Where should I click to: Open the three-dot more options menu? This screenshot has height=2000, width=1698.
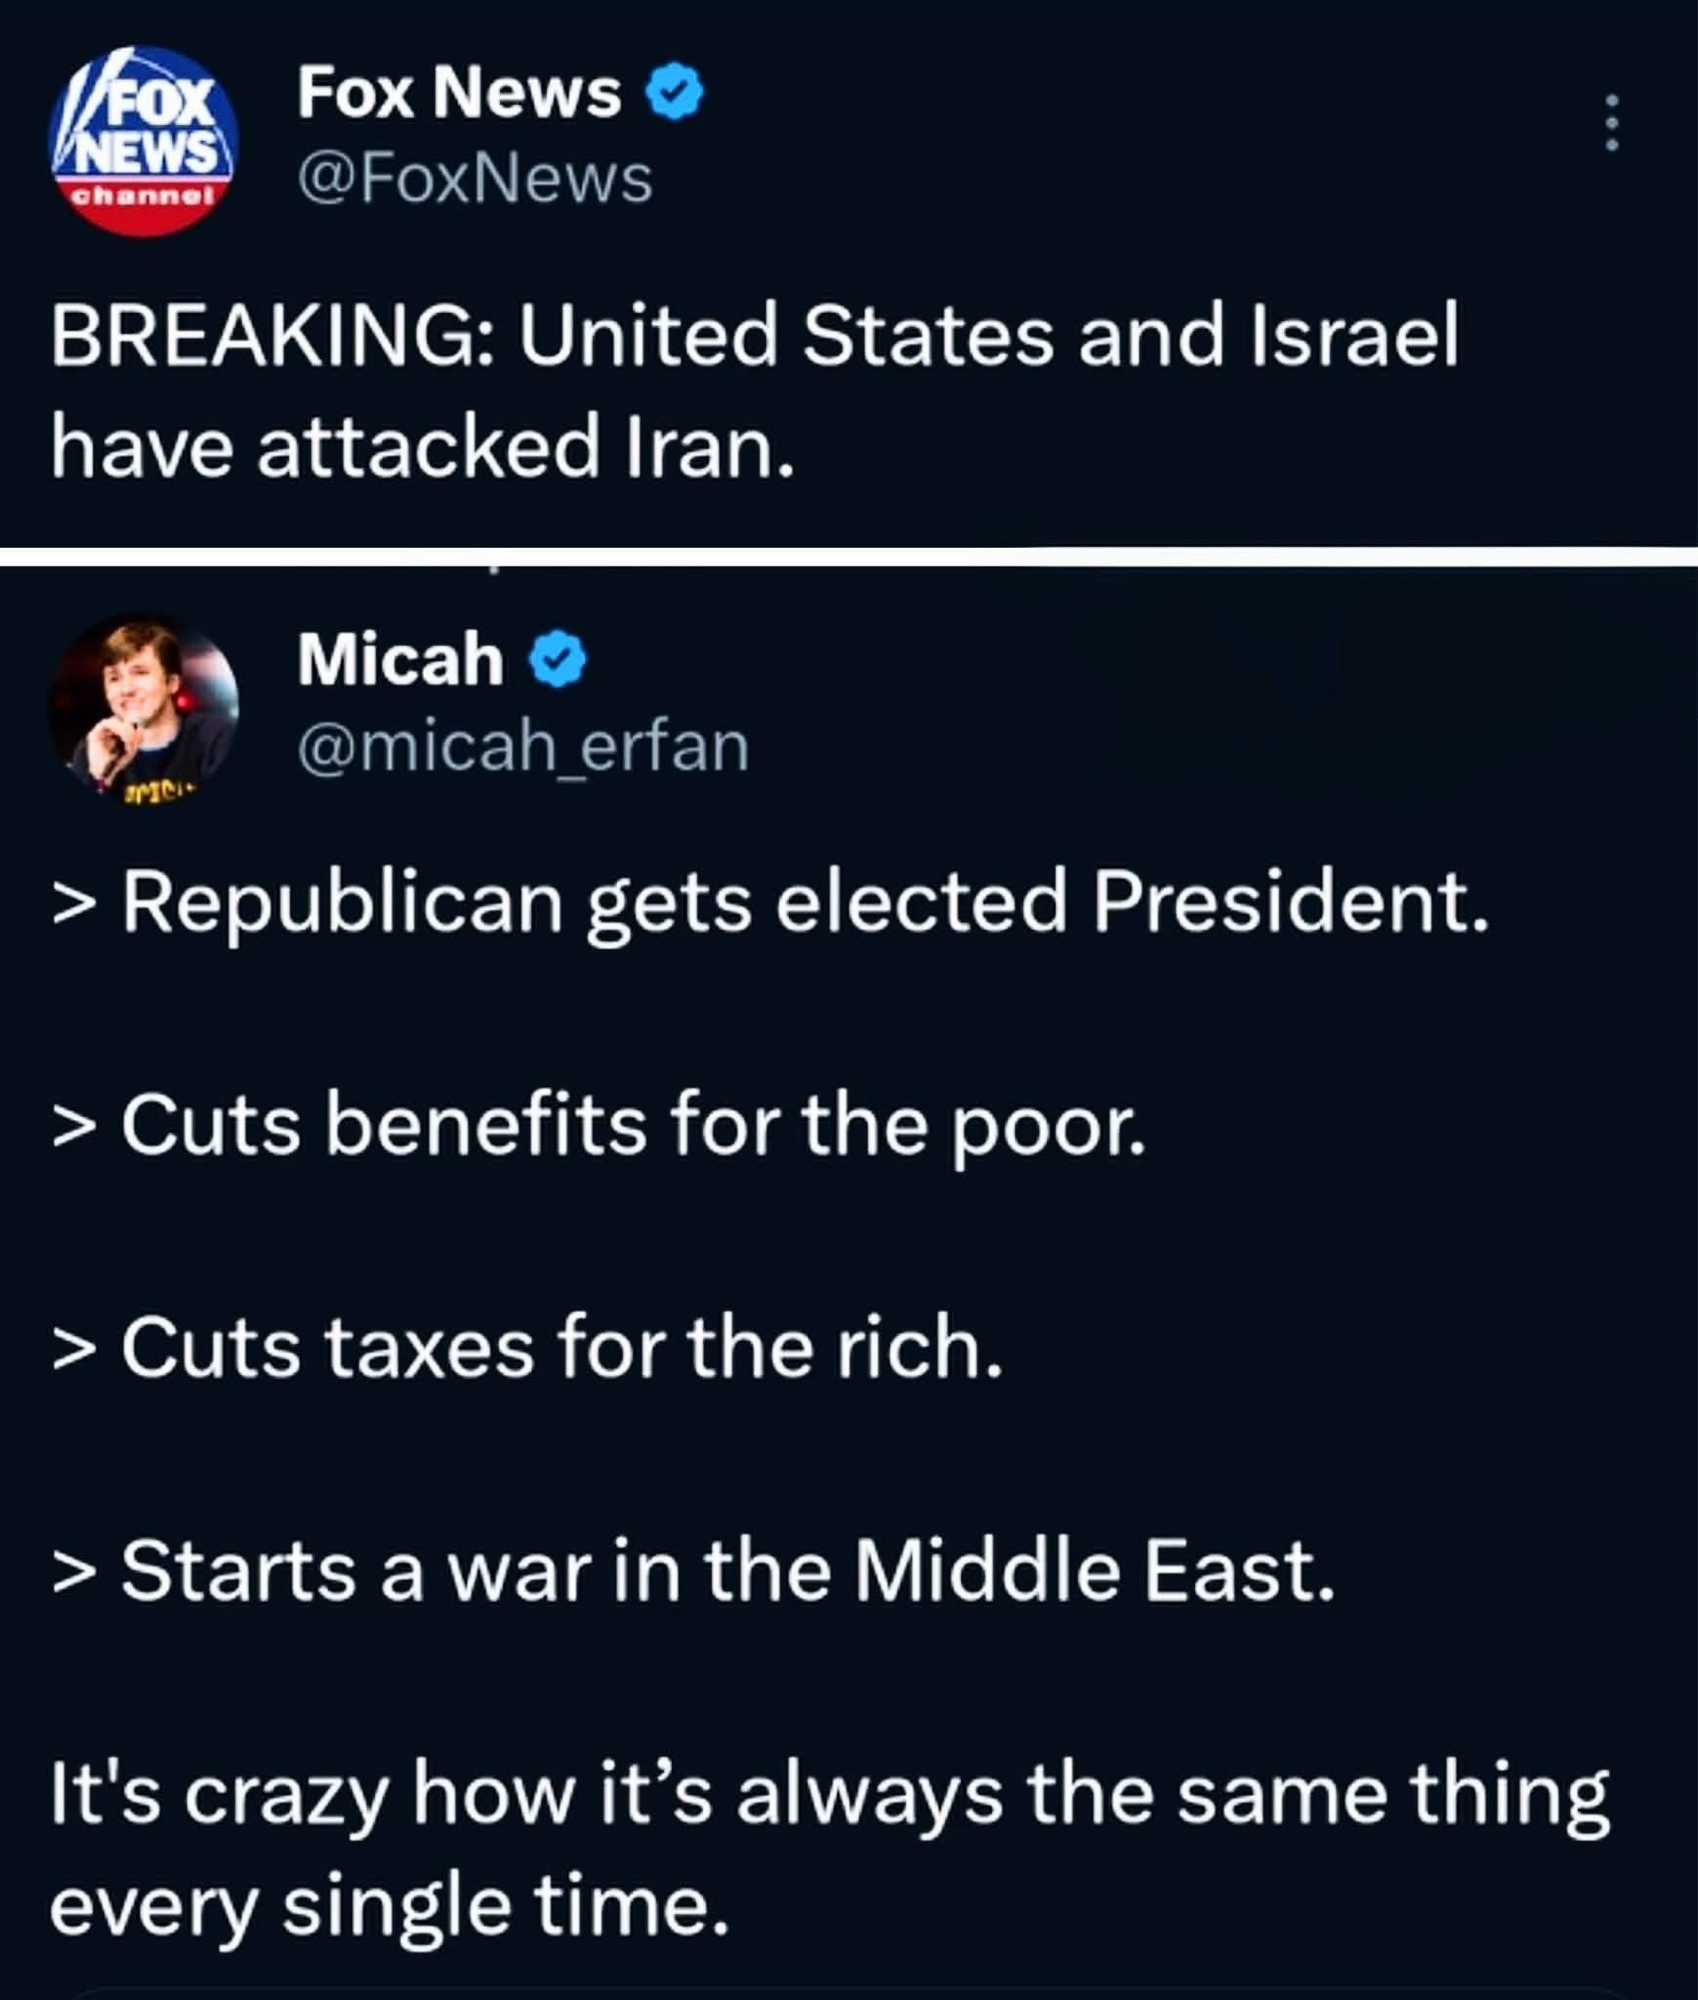click(1611, 123)
